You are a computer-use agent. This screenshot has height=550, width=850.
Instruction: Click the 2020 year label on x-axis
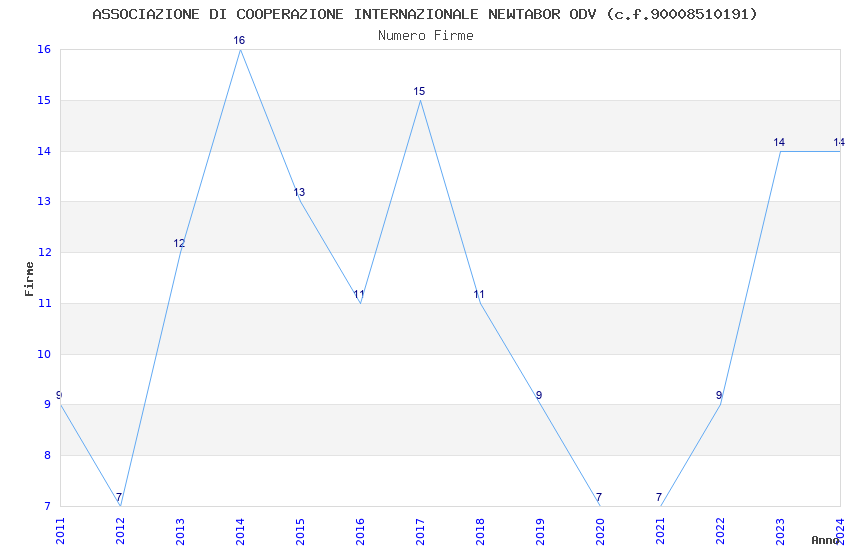point(600,531)
